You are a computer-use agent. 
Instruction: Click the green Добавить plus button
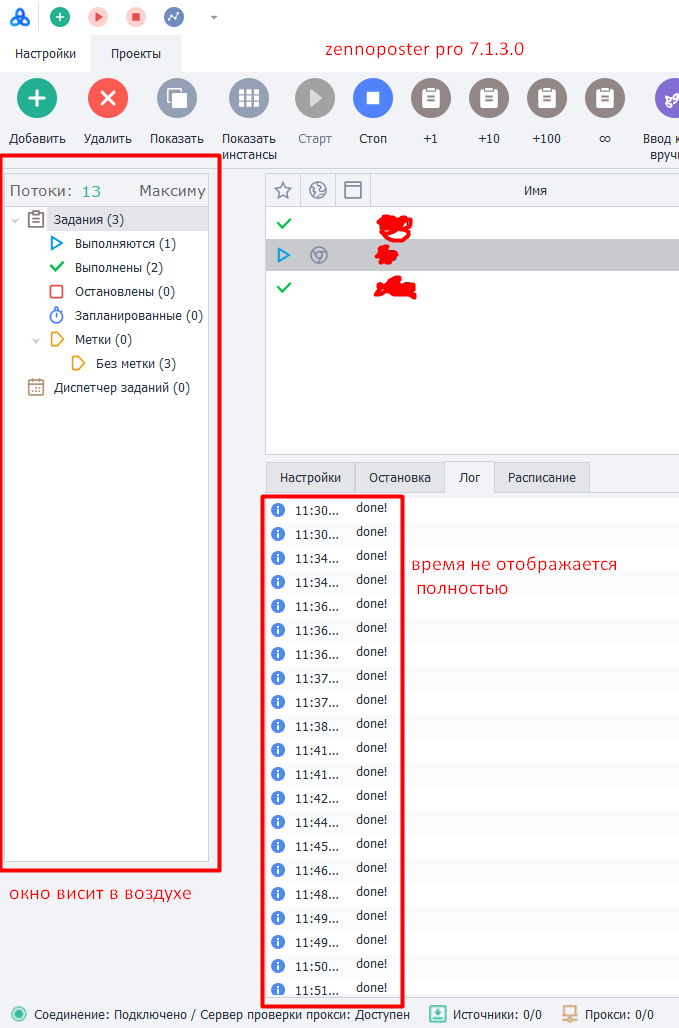[x=37, y=98]
